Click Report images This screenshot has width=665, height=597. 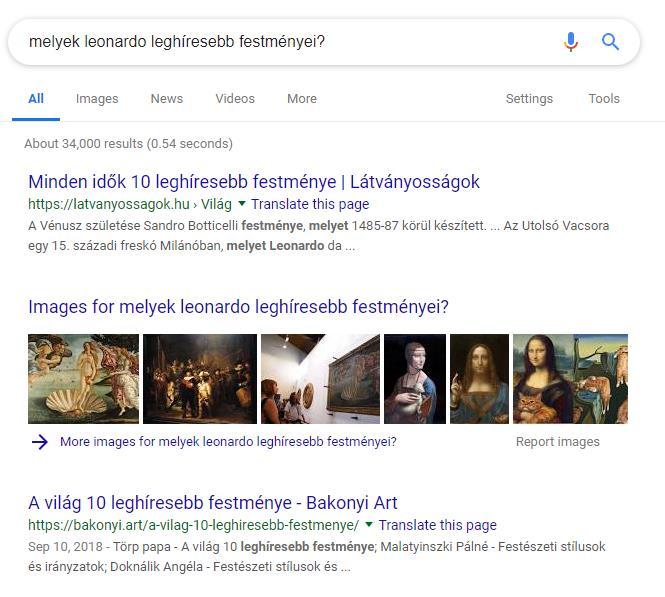click(558, 442)
